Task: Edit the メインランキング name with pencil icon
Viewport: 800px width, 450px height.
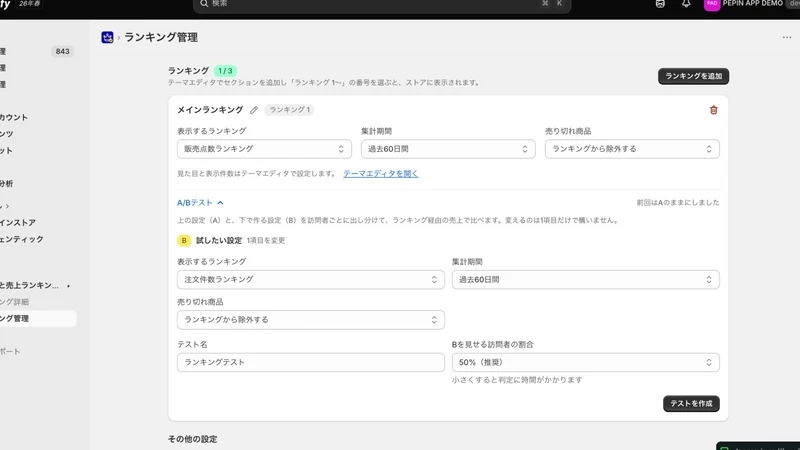Action: pos(254,110)
